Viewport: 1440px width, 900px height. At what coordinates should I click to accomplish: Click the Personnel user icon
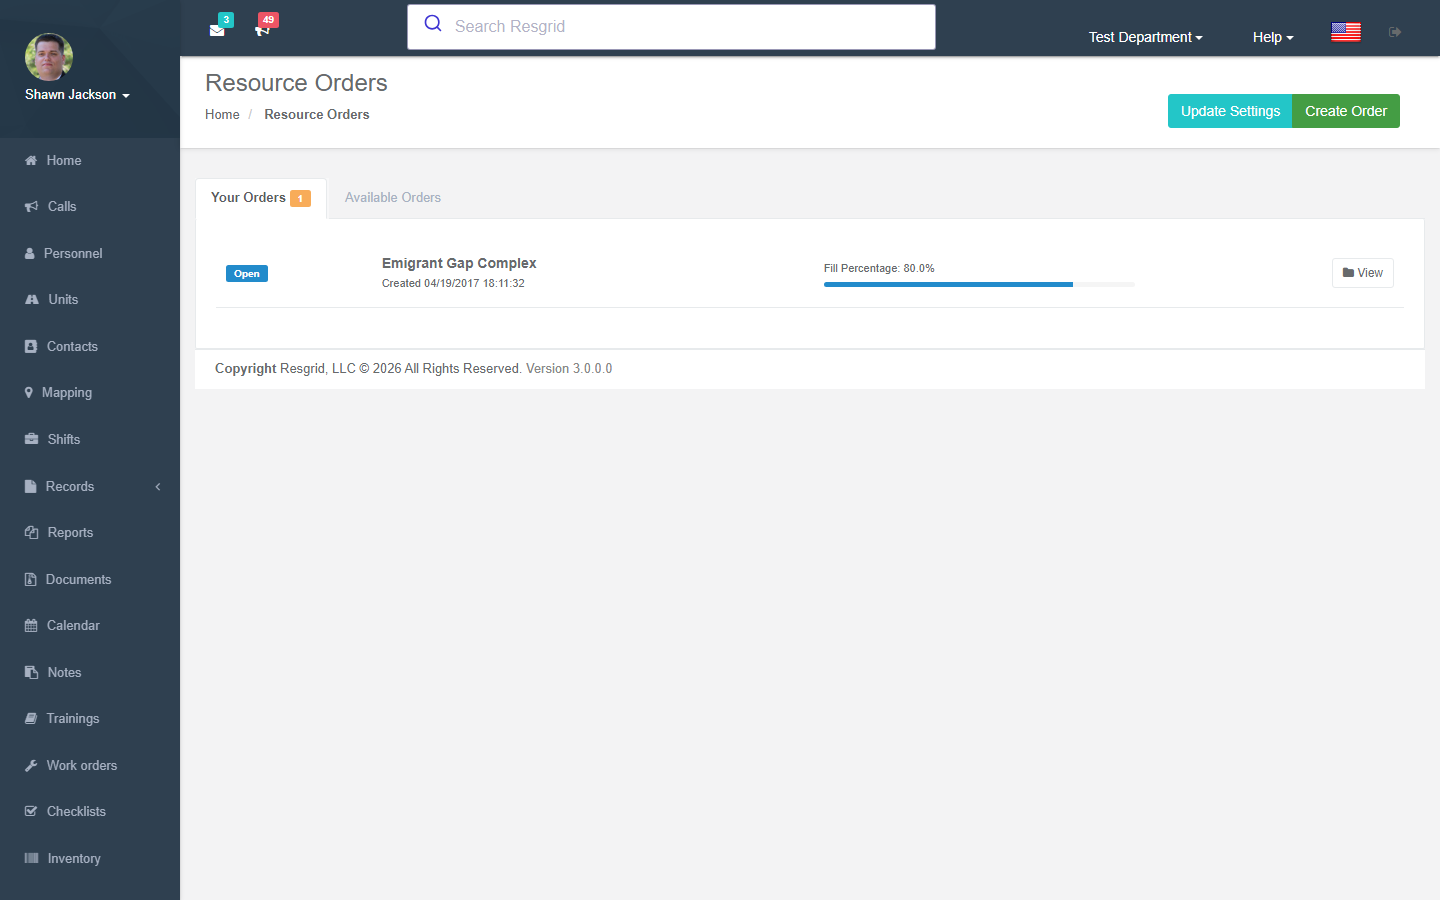30,254
